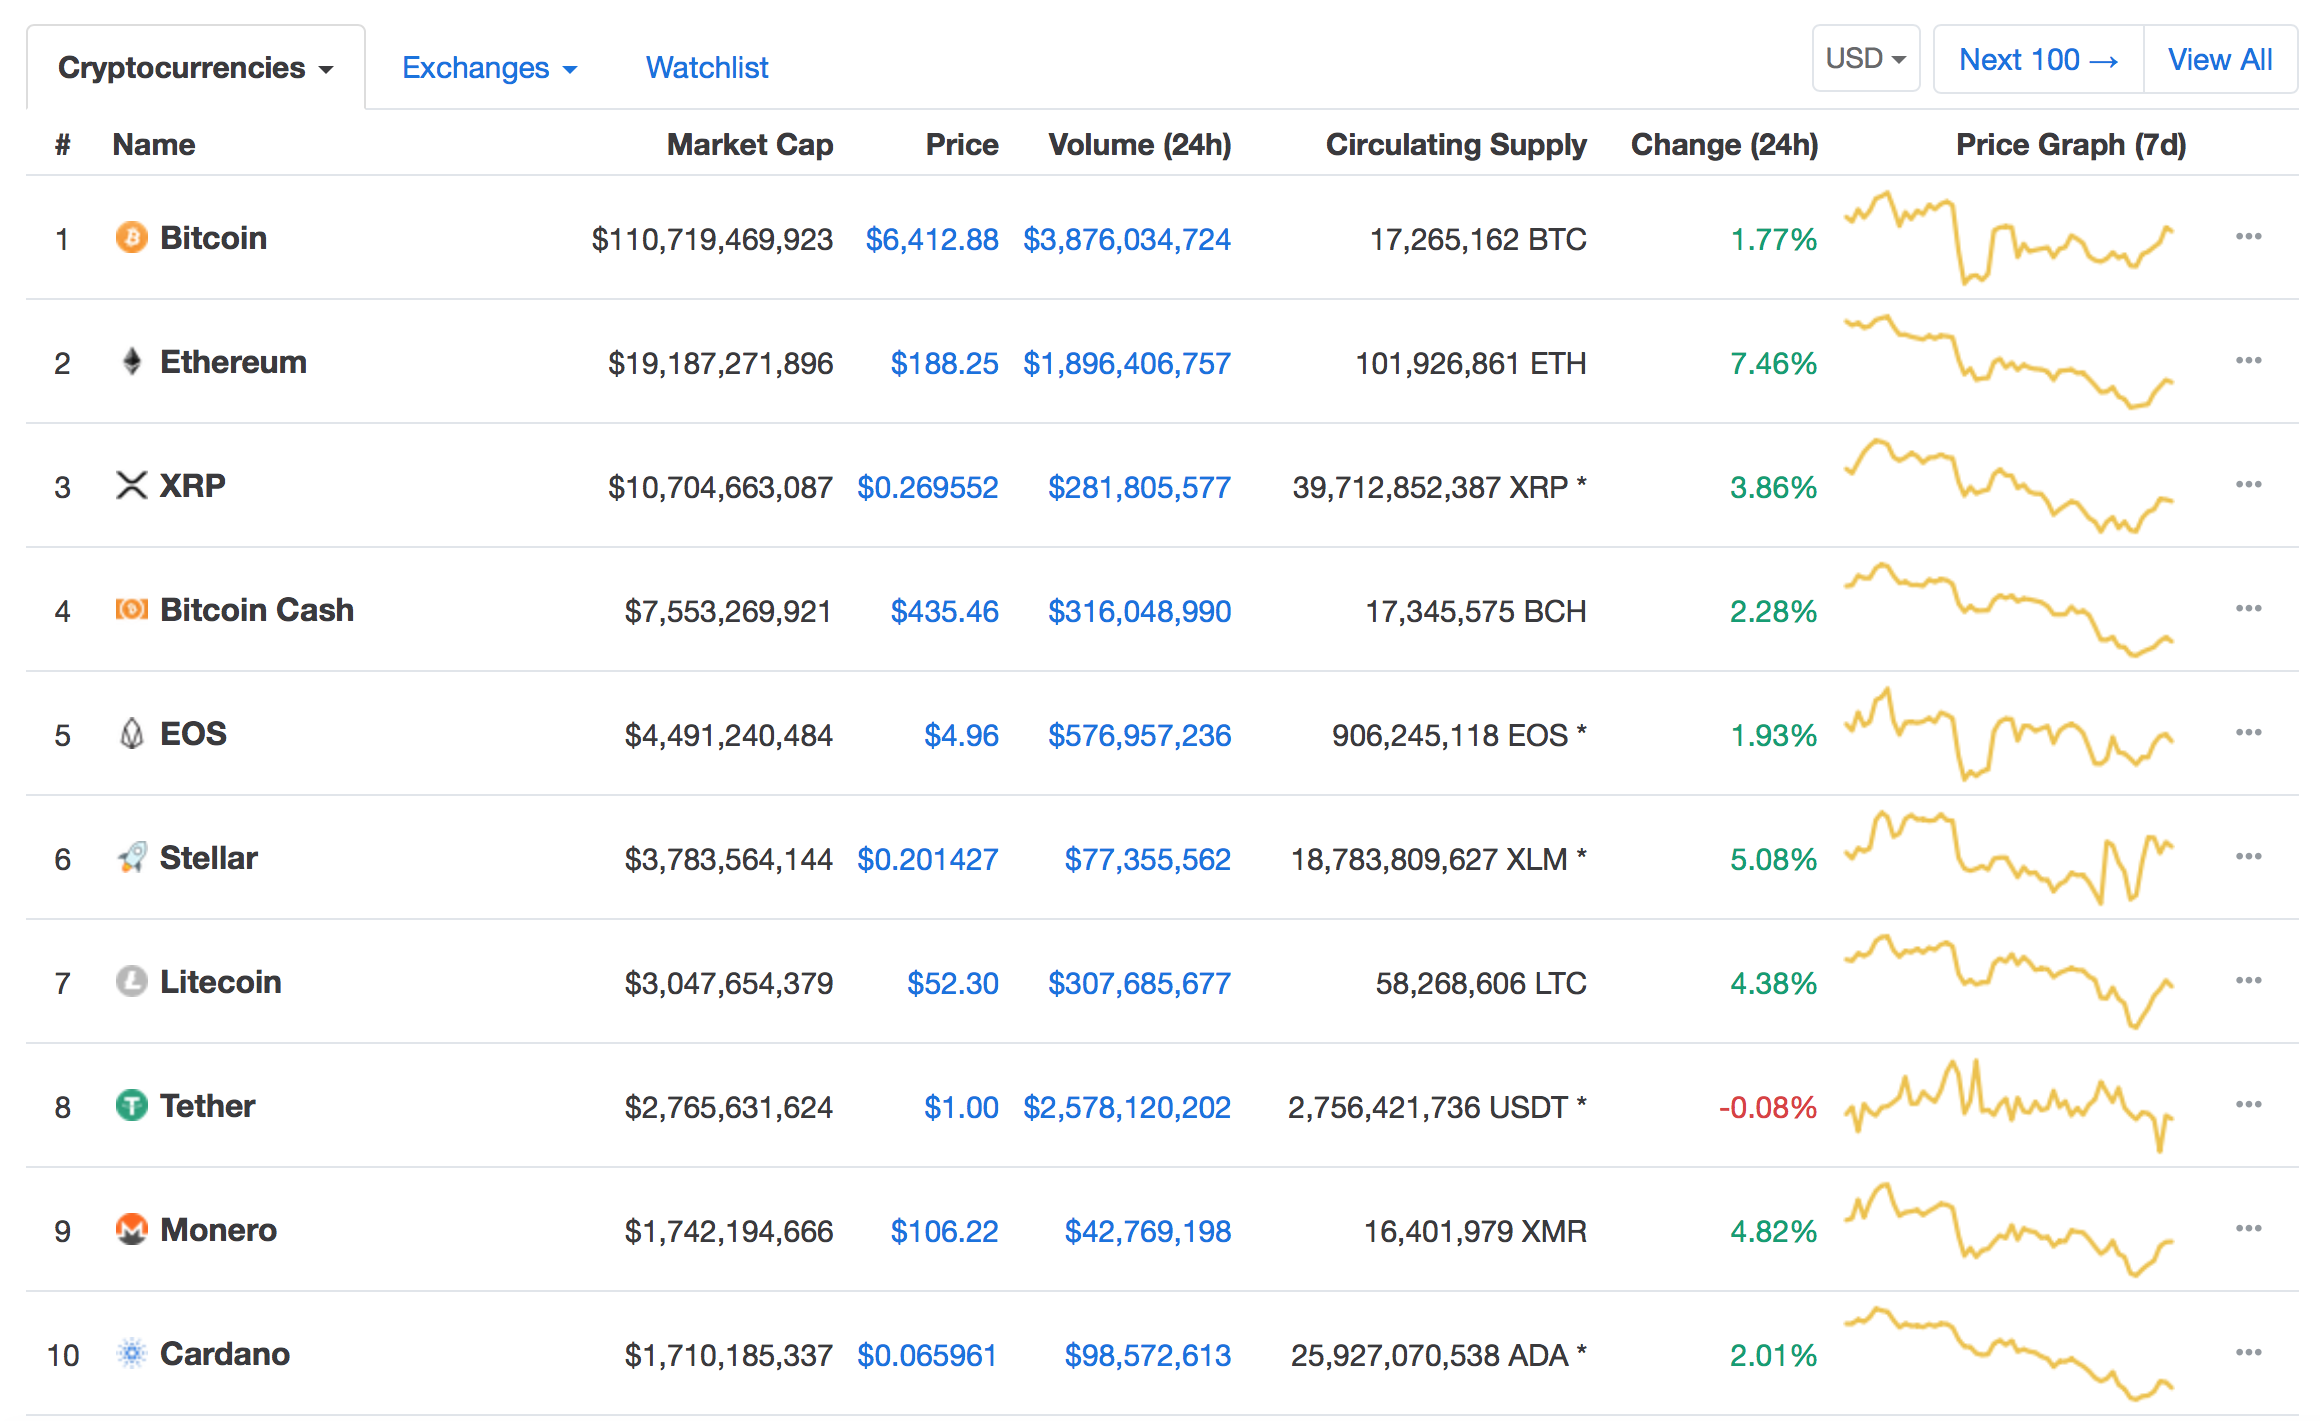Click the Ethereum diamond logo icon

point(131,361)
